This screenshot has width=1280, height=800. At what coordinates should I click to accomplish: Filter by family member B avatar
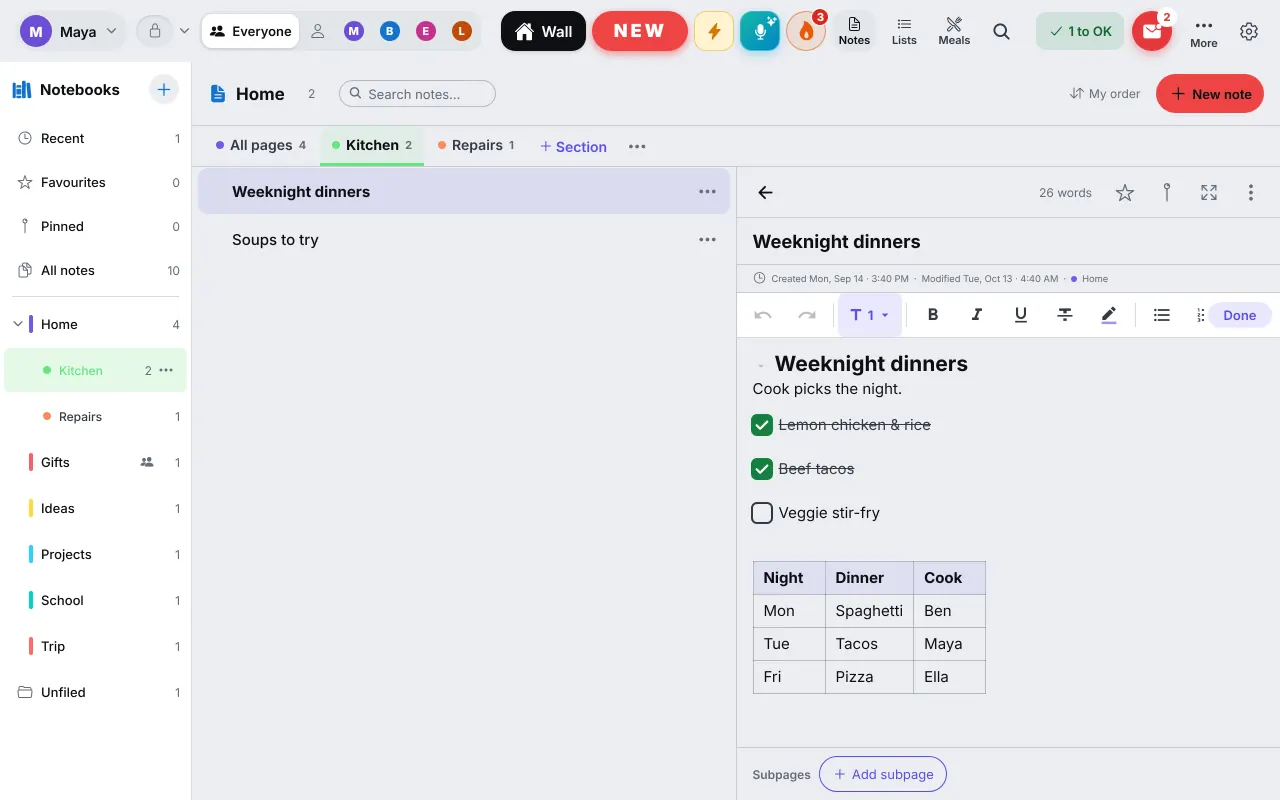(x=389, y=31)
